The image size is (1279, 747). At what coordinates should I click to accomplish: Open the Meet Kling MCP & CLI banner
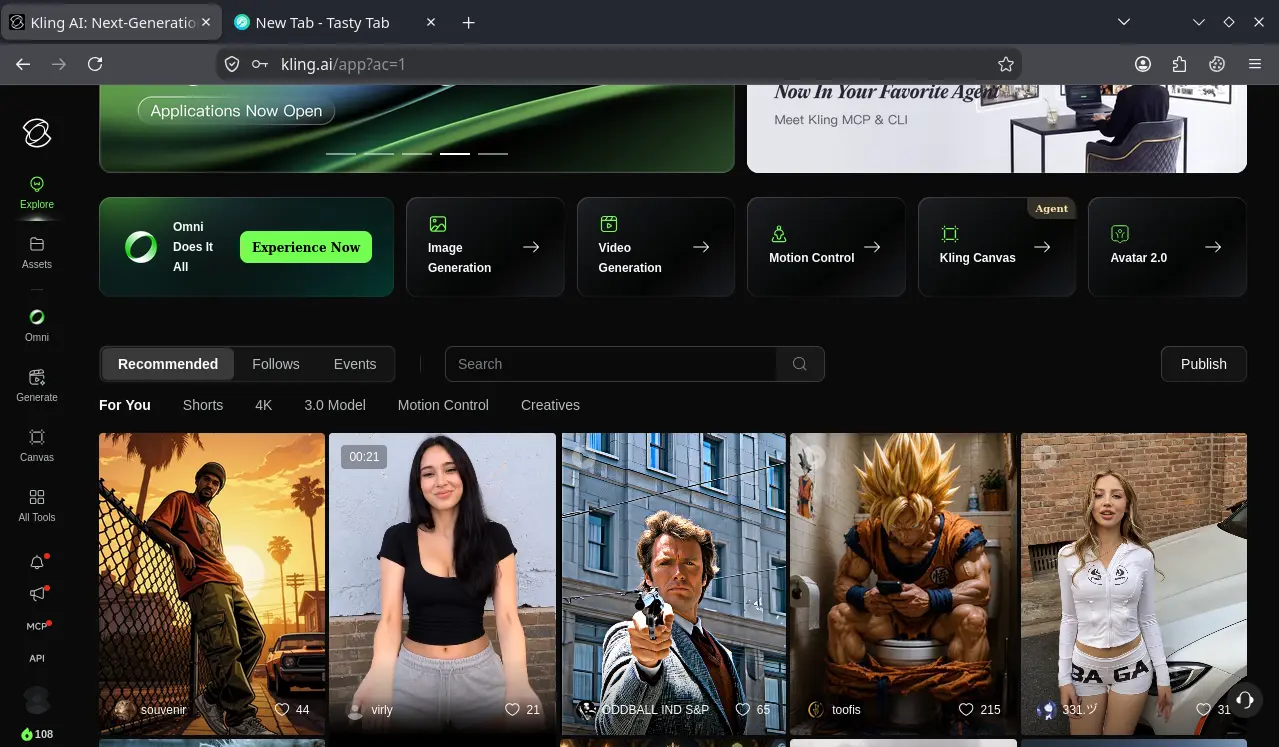(997, 129)
